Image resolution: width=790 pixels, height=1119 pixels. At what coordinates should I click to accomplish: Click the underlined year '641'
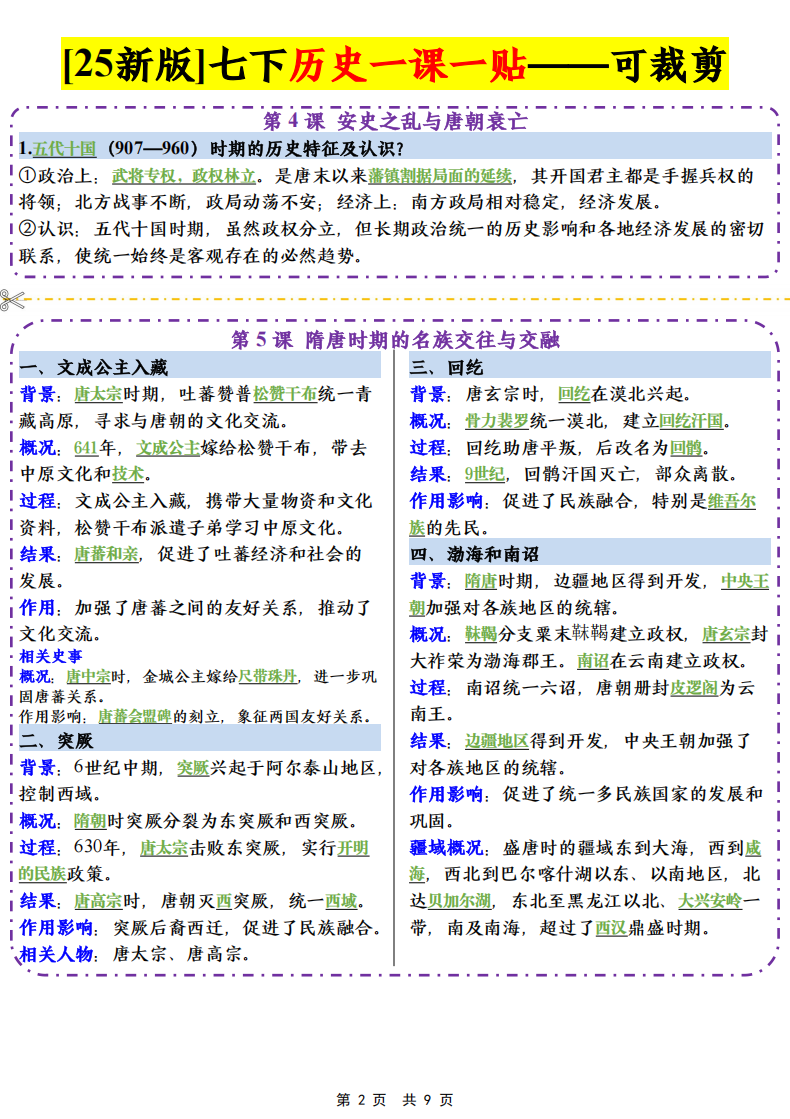pos(86,448)
